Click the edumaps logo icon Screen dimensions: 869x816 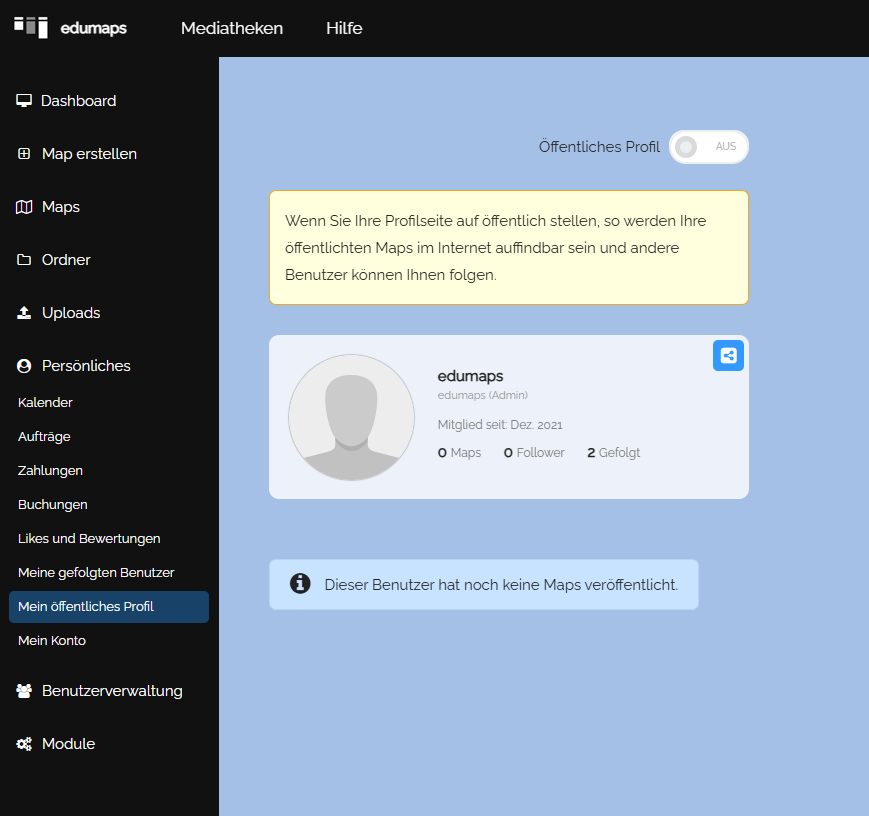point(31,27)
